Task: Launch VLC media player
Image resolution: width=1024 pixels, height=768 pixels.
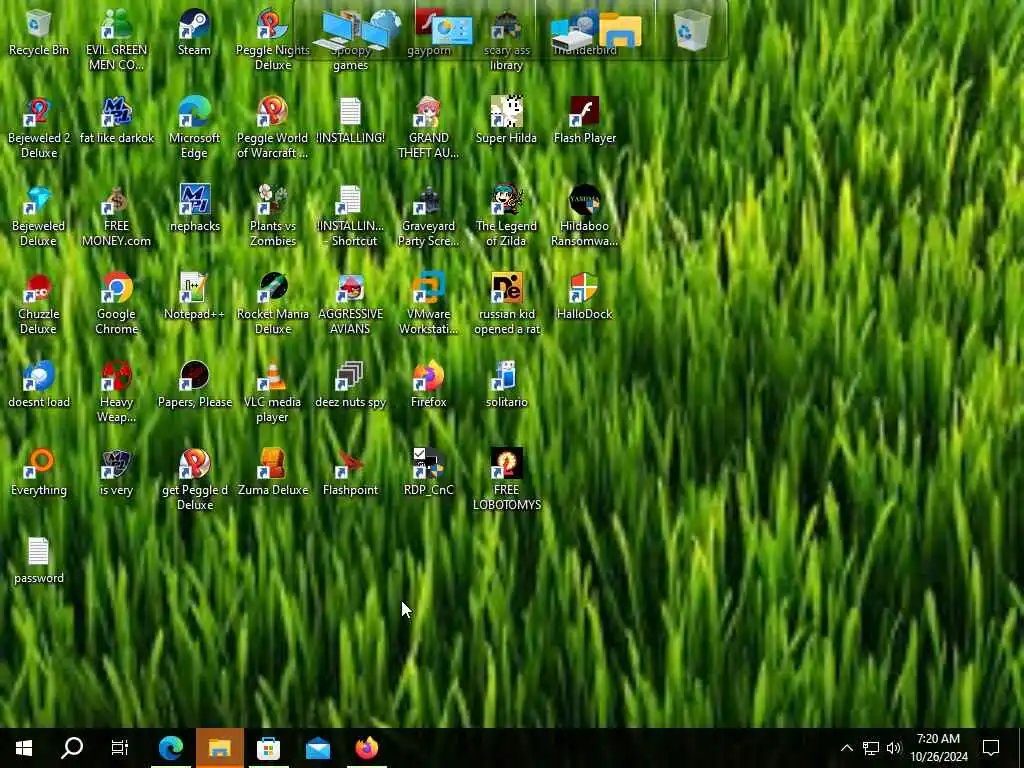Action: [272, 392]
